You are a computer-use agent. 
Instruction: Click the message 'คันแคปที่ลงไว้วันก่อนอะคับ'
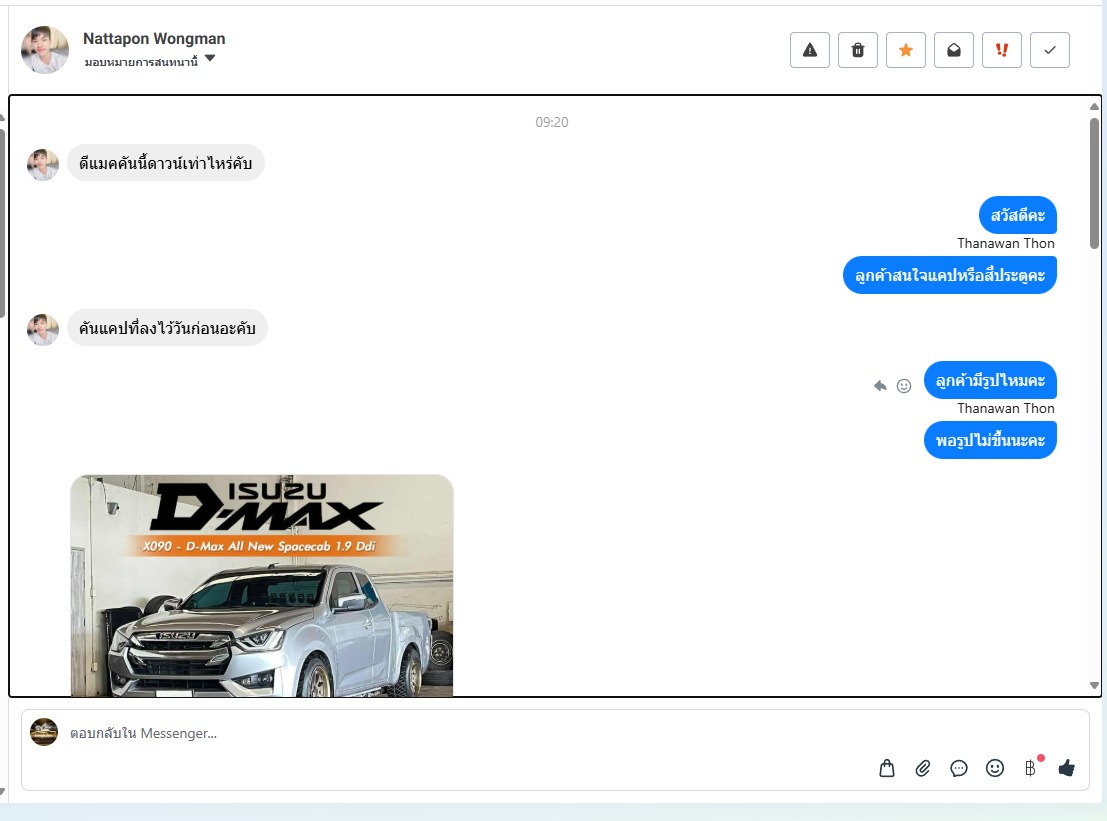tap(167, 328)
